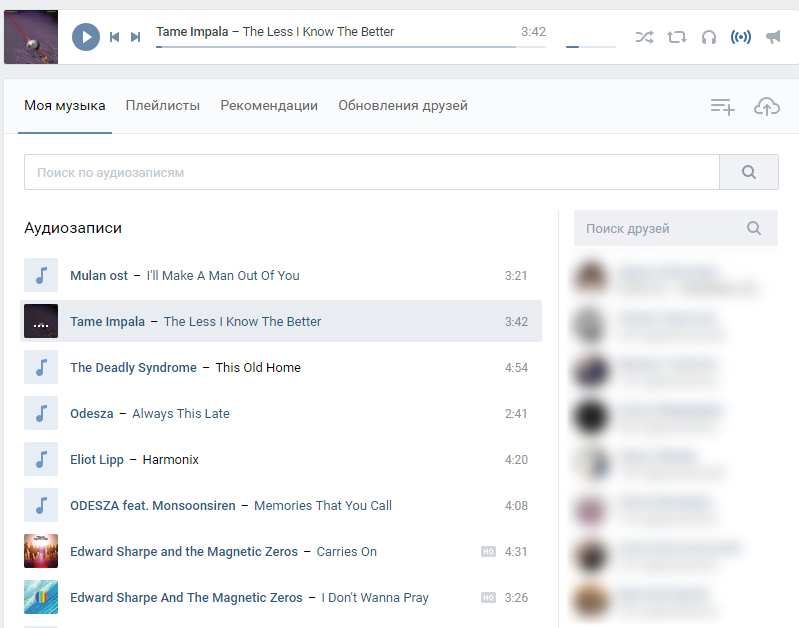Screen dimensions: 799x628
Task: Select This Old Home track title
Action: tap(258, 368)
